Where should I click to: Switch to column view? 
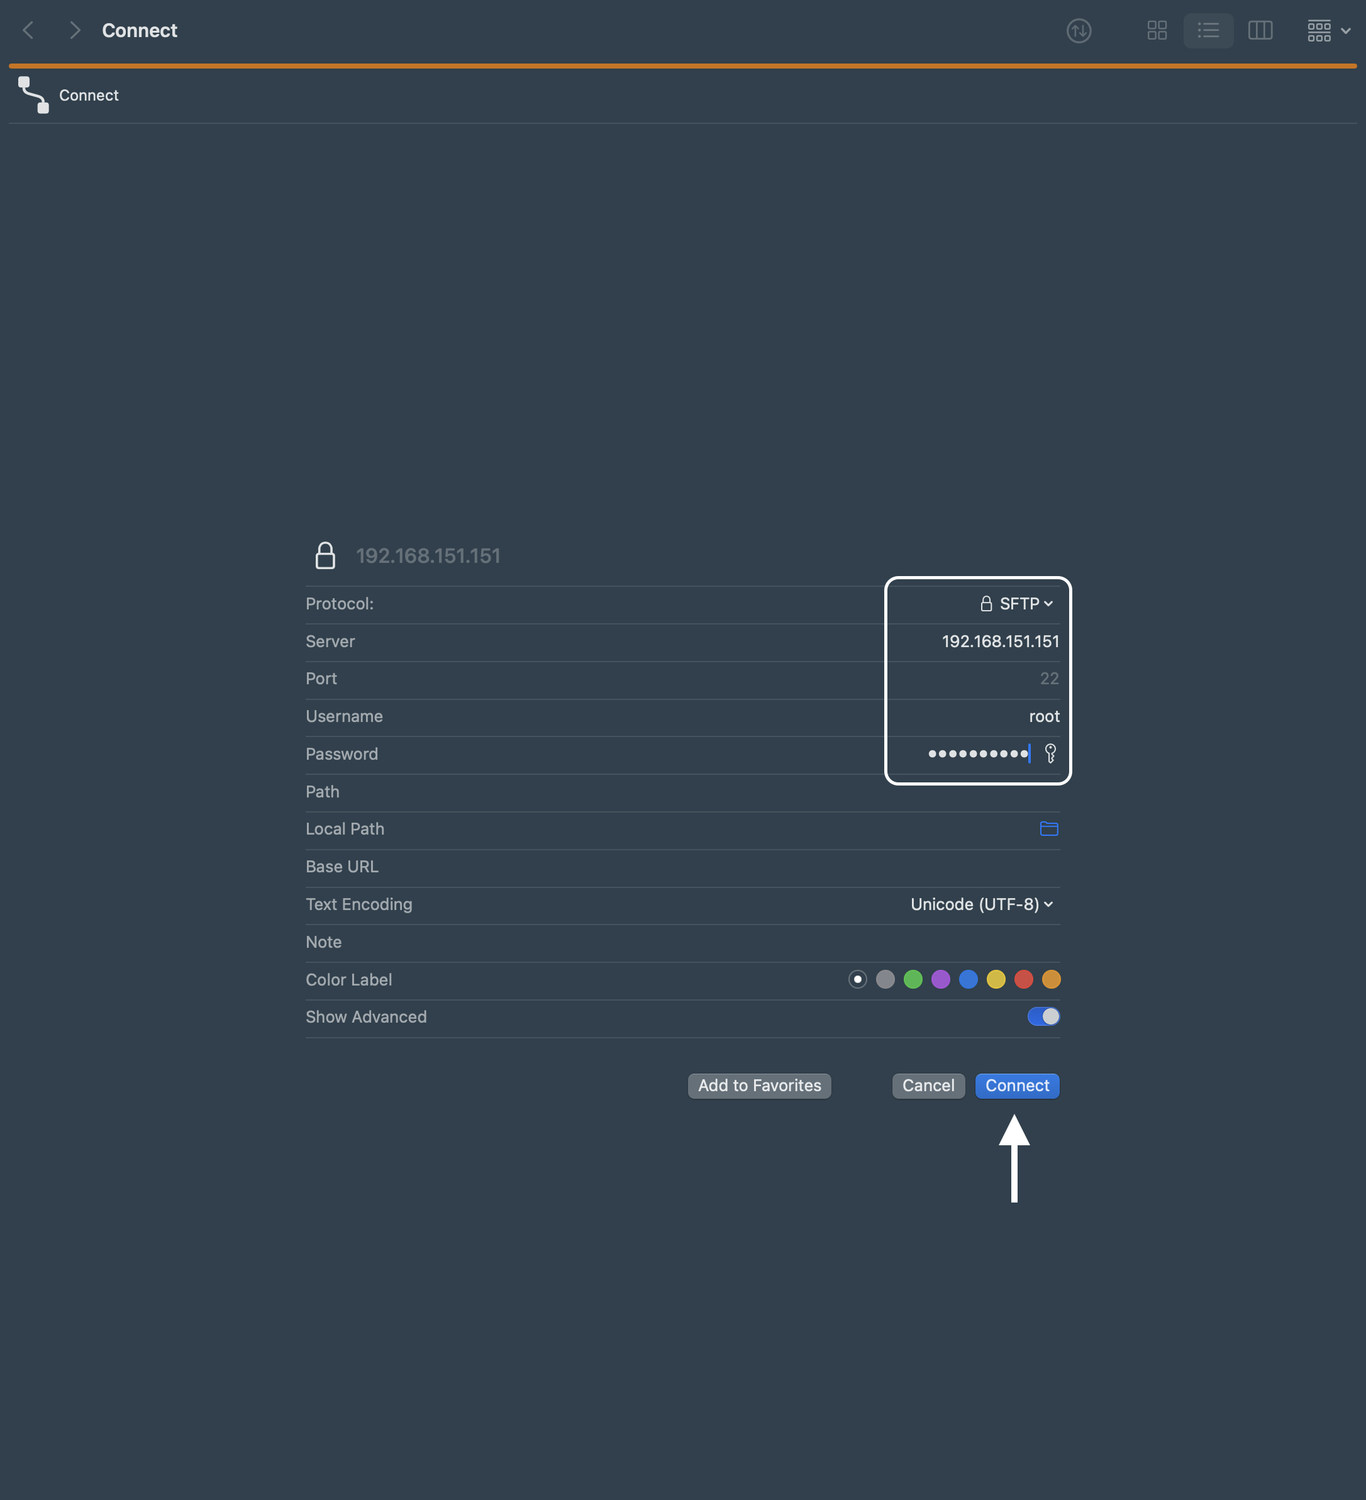[x=1260, y=31]
